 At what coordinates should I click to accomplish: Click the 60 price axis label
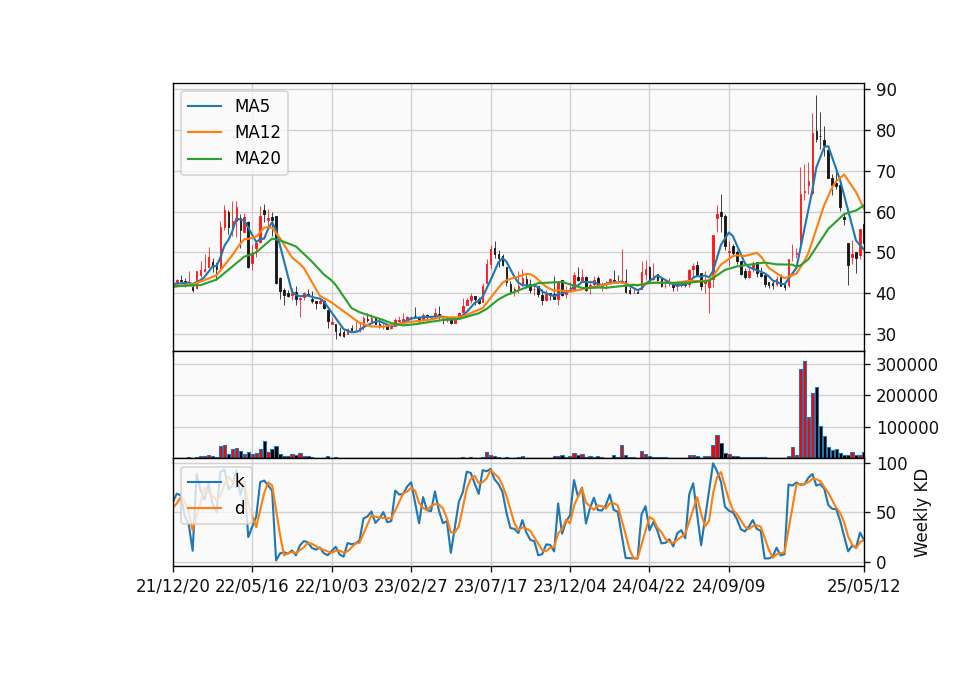tap(886, 212)
